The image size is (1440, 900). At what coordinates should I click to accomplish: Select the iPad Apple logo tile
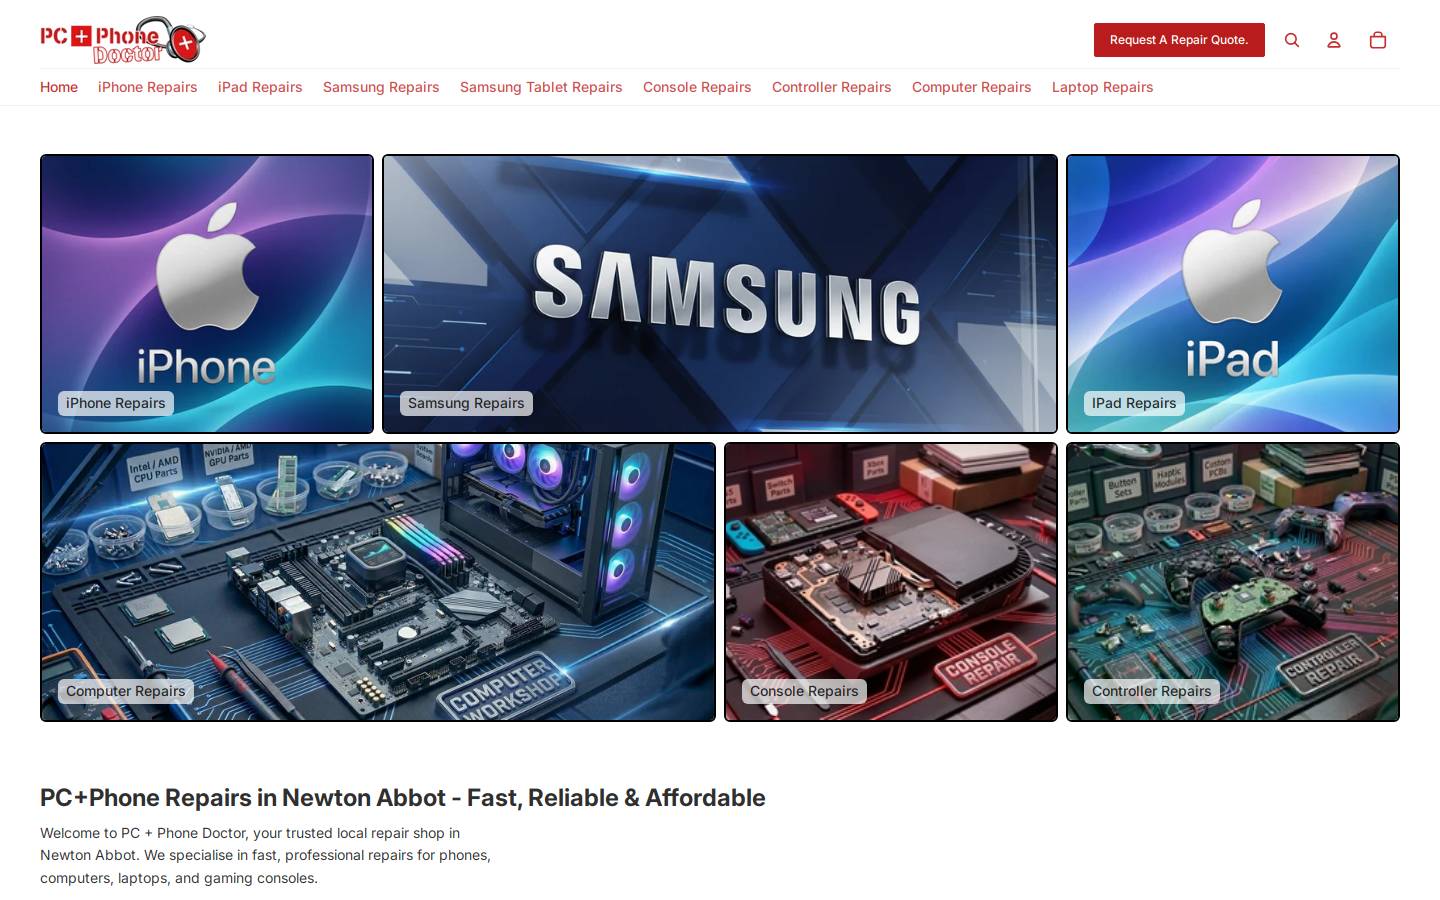click(1233, 294)
